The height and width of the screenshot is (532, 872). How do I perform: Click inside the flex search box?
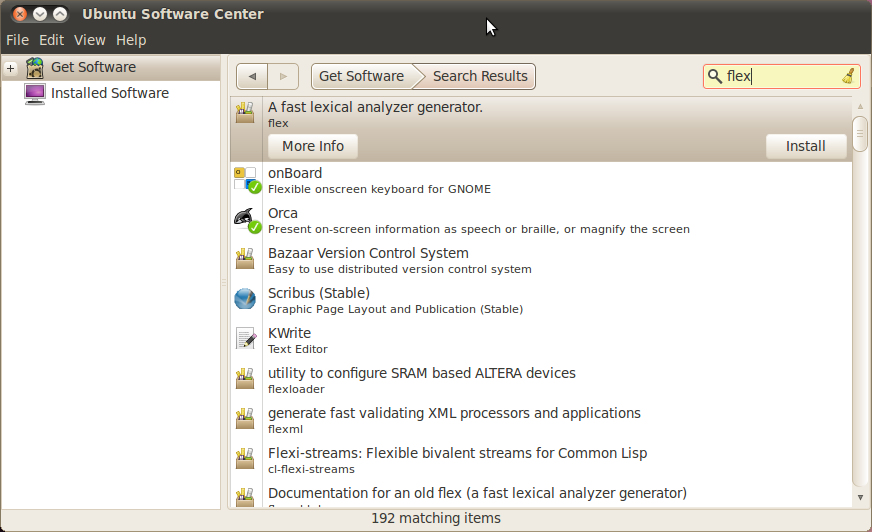point(780,76)
